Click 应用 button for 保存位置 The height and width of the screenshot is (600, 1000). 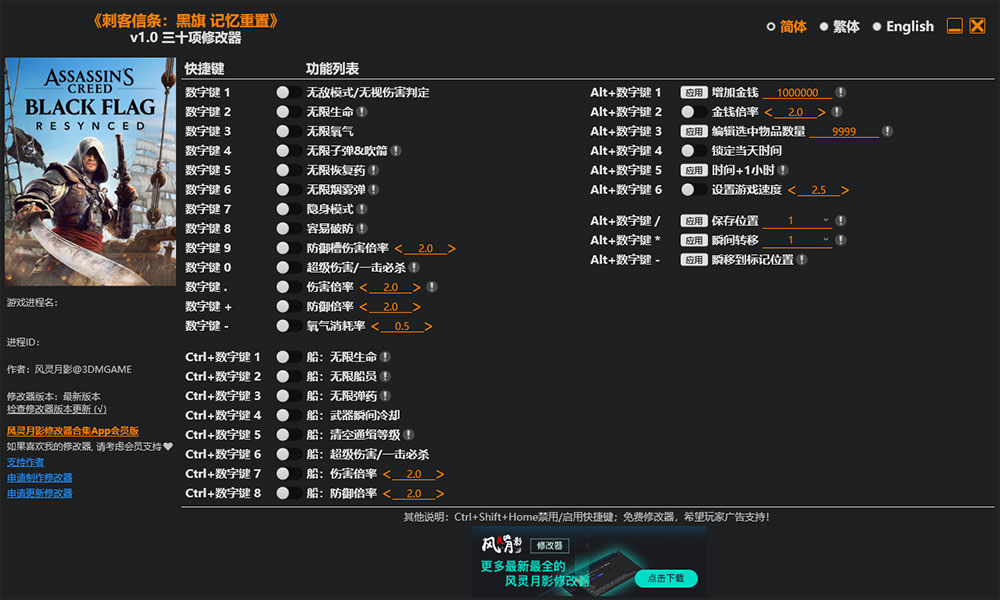(694, 221)
